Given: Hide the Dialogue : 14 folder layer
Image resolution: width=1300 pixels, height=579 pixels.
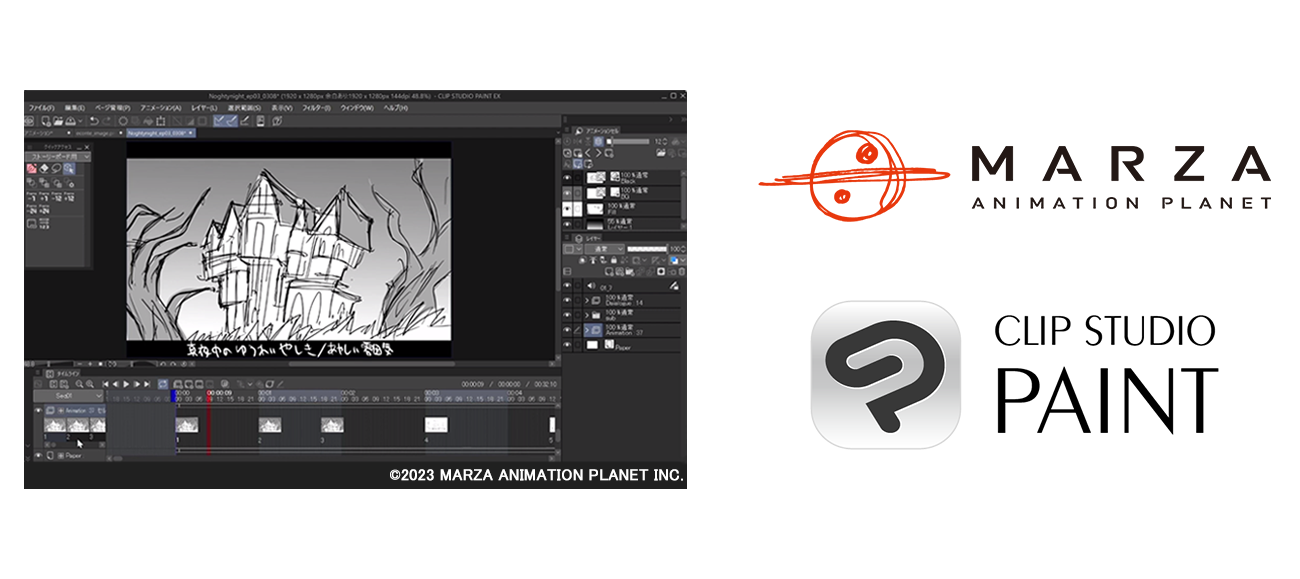Looking at the screenshot, I should (x=566, y=300).
